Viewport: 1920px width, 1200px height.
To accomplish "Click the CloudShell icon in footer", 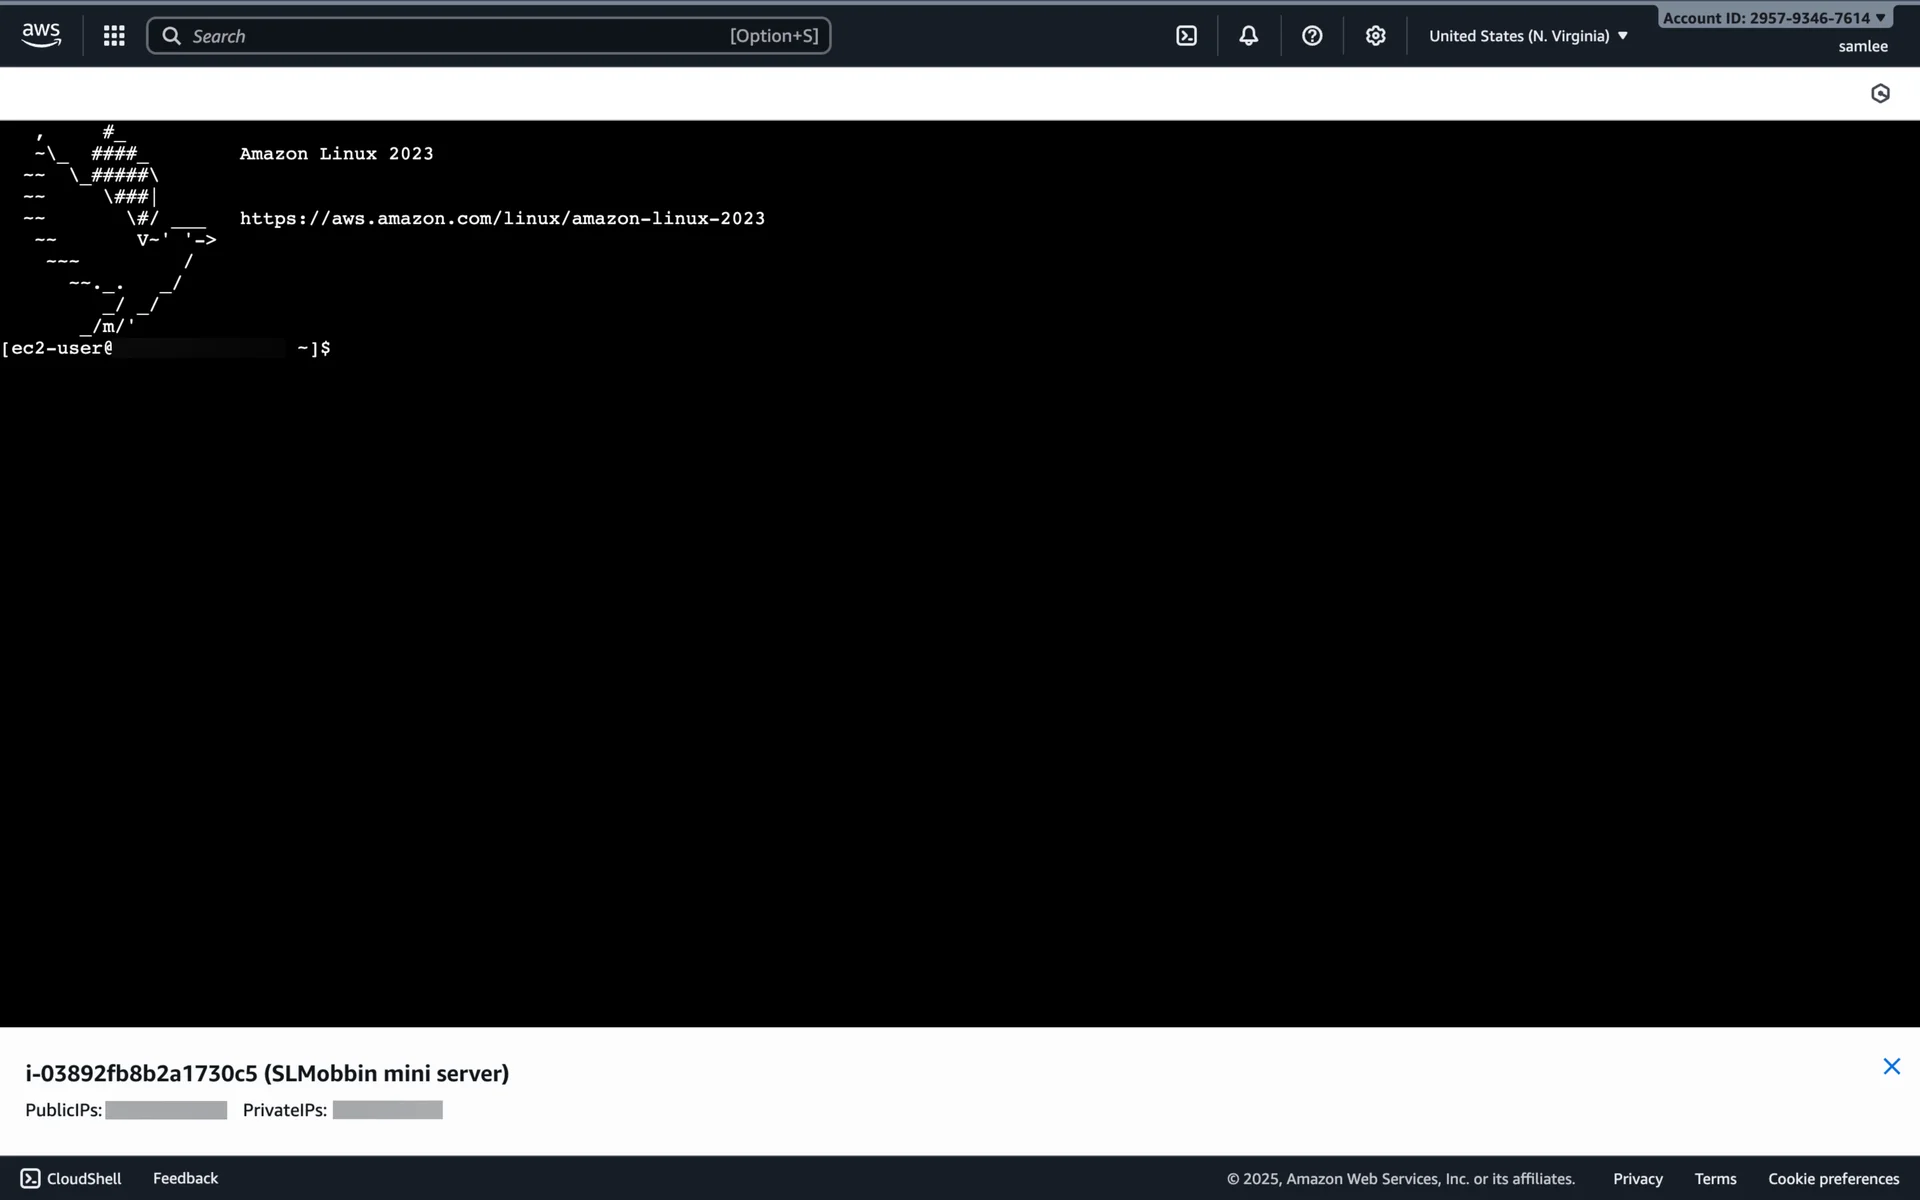I will tap(31, 1178).
